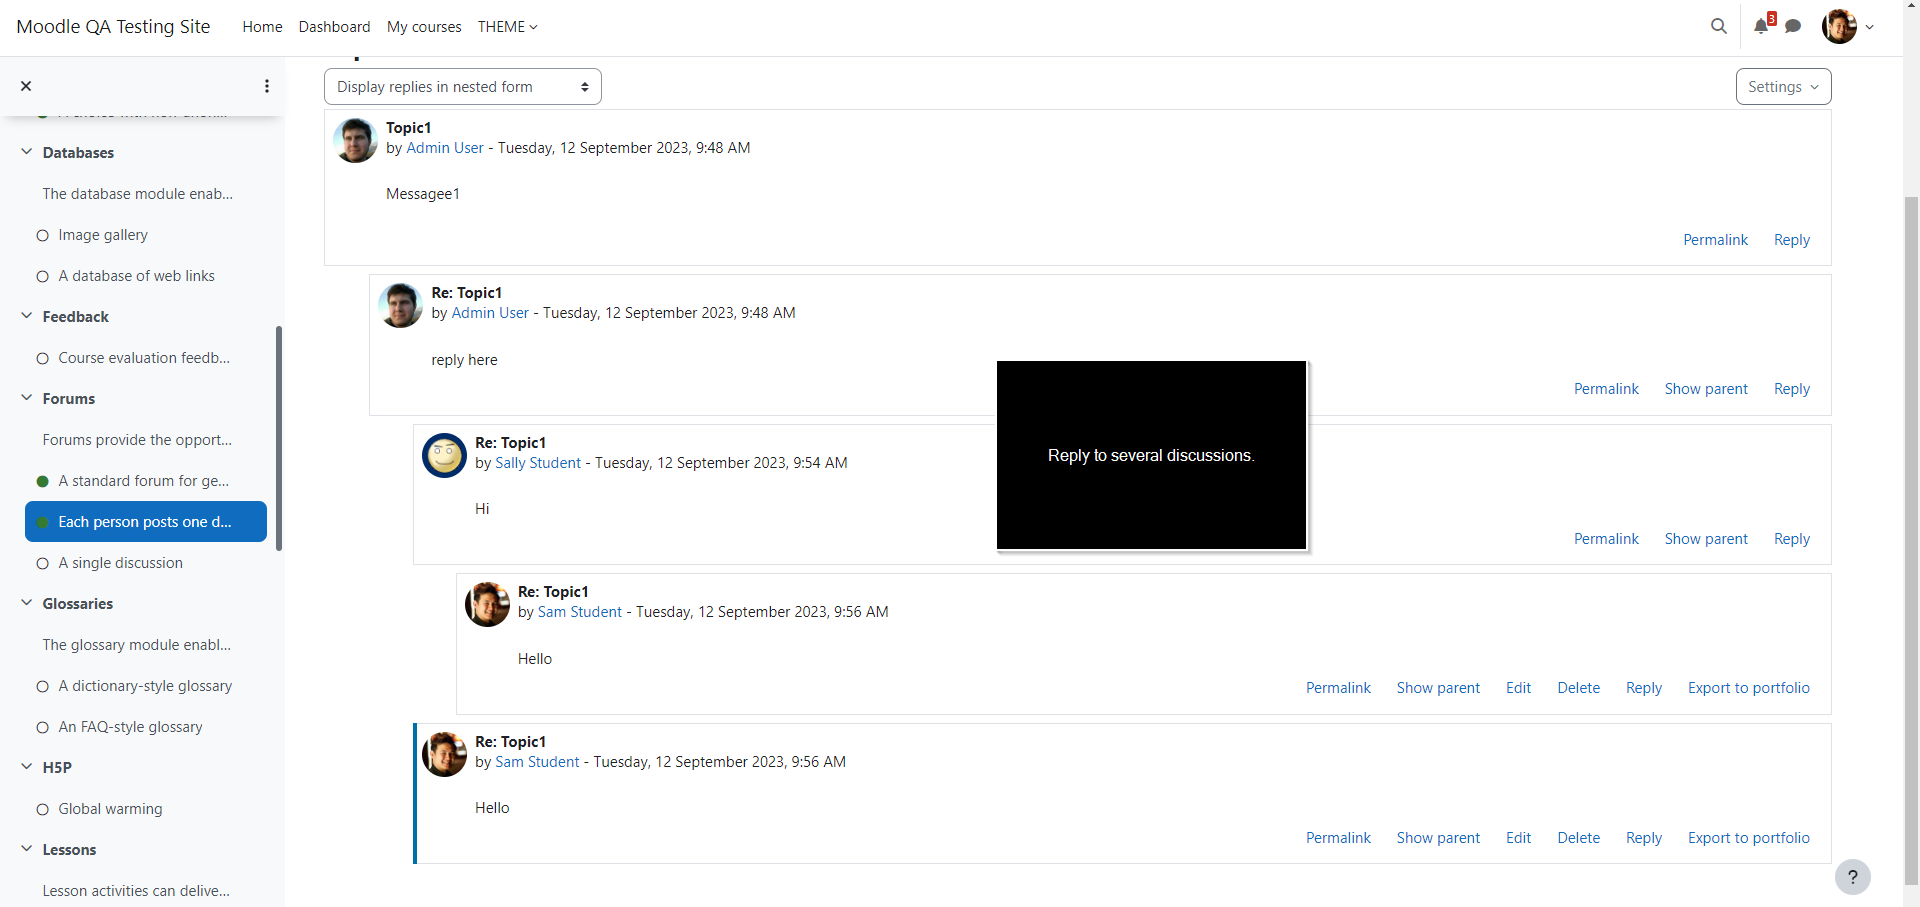Viewport: 1920px width, 907px height.
Task: Open the help question mark button
Action: pyautogui.click(x=1852, y=877)
